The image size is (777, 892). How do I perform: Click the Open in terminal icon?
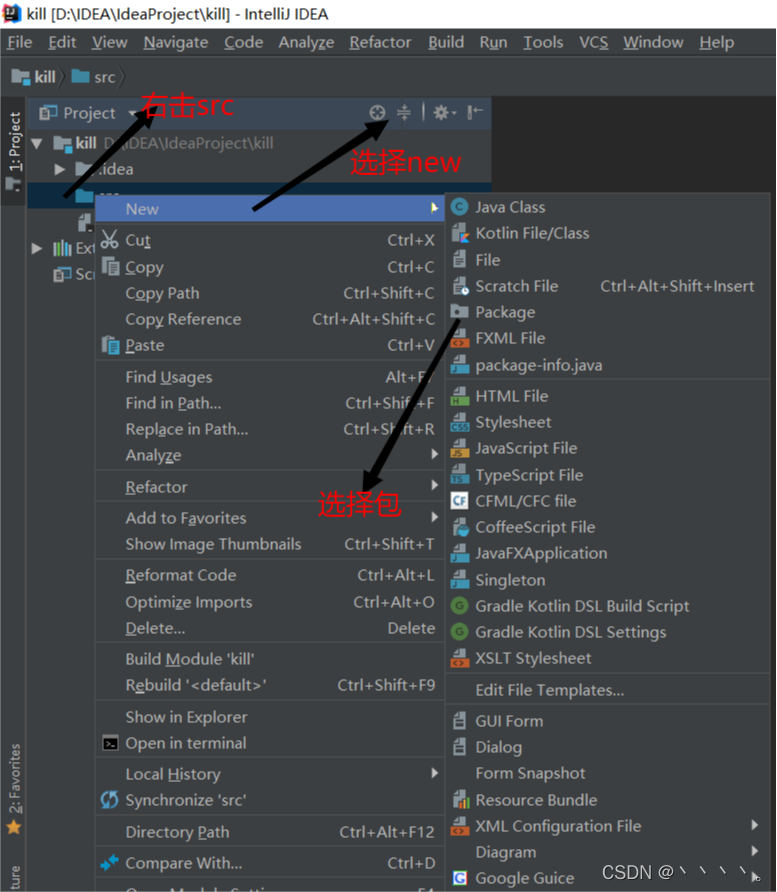coord(110,743)
